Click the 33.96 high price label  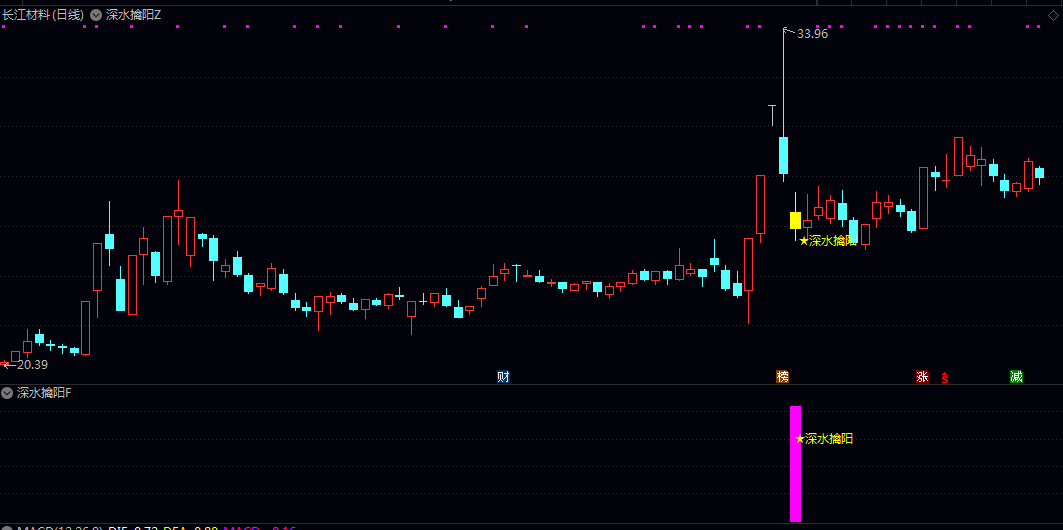(x=812, y=34)
